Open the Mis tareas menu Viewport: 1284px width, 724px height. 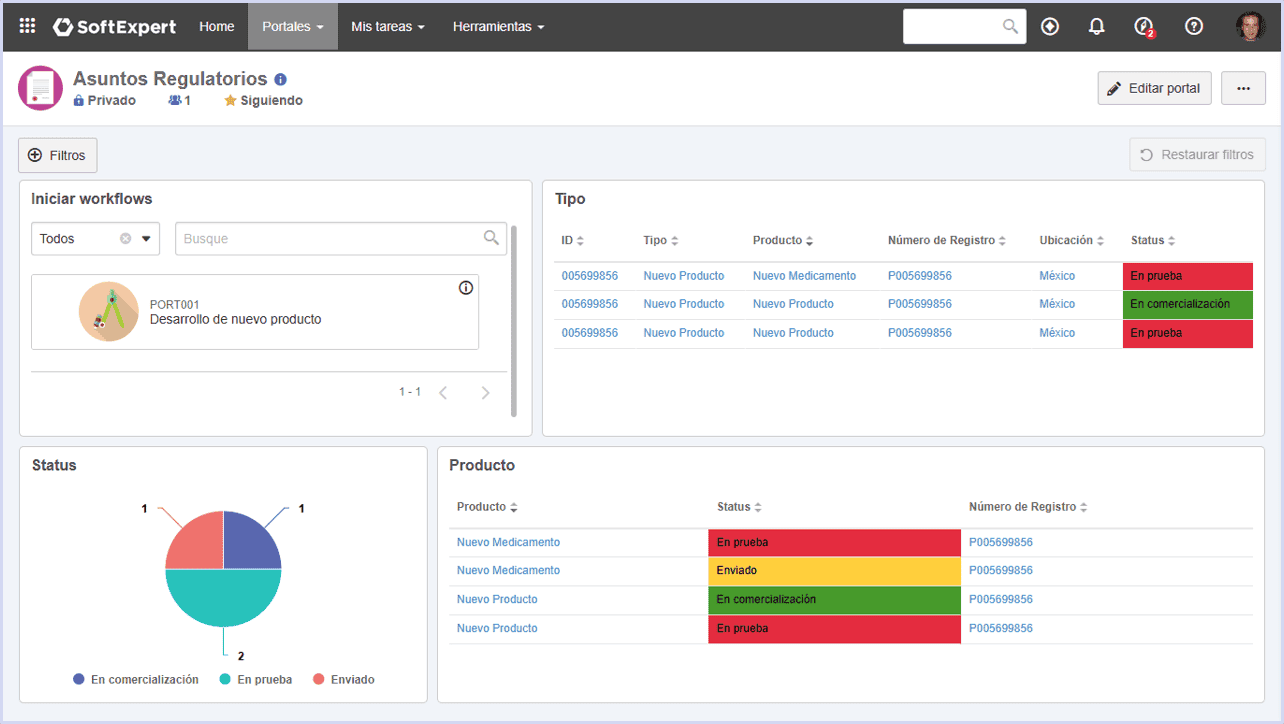[388, 27]
